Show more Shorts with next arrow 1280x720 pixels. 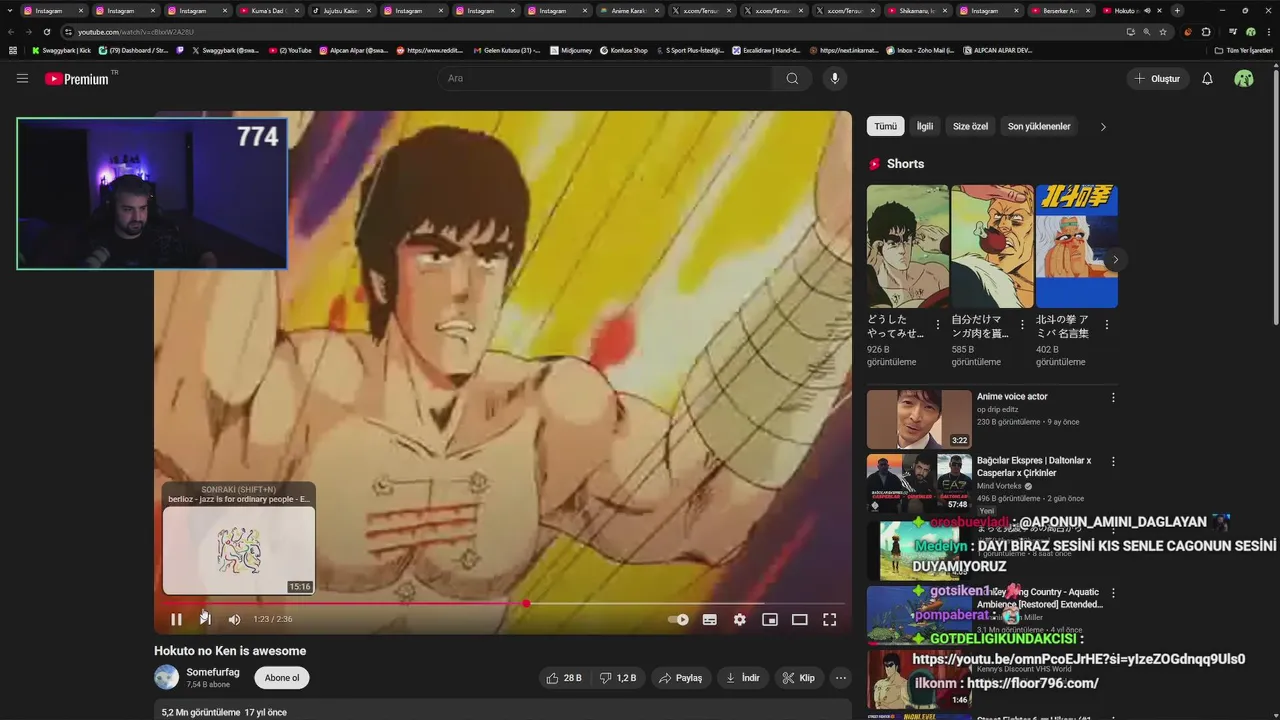[x=1115, y=259]
